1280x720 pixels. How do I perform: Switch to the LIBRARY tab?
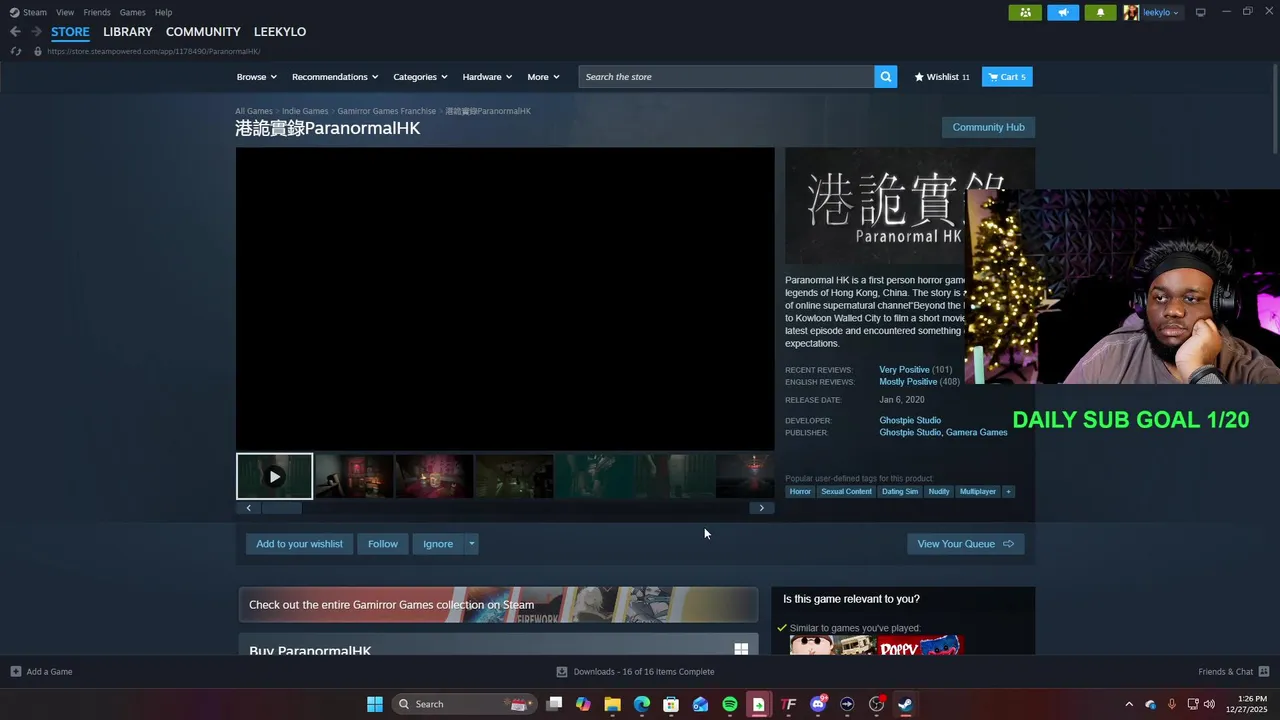128,32
